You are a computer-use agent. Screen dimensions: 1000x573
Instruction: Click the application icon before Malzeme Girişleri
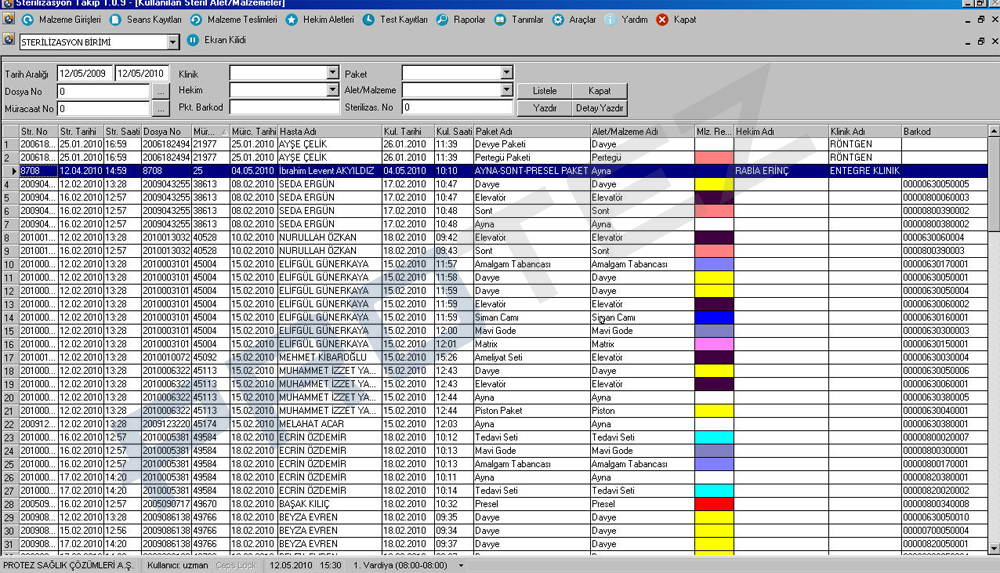click(8, 19)
